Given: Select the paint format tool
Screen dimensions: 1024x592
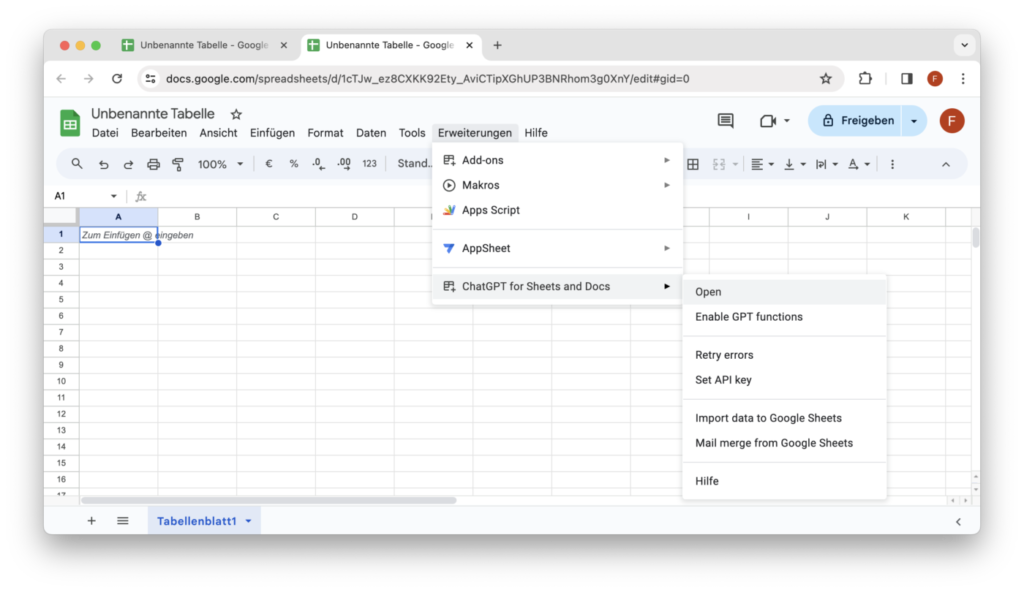Looking at the screenshot, I should tap(178, 165).
